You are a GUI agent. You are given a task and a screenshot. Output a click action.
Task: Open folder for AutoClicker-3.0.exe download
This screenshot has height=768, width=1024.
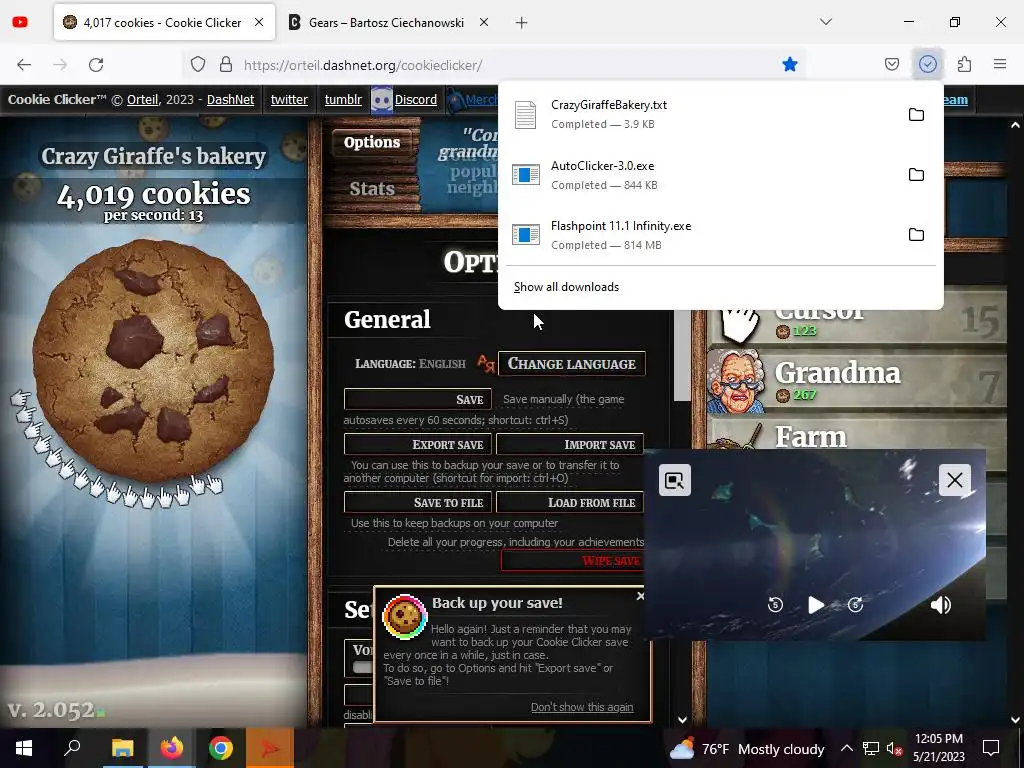(916, 174)
